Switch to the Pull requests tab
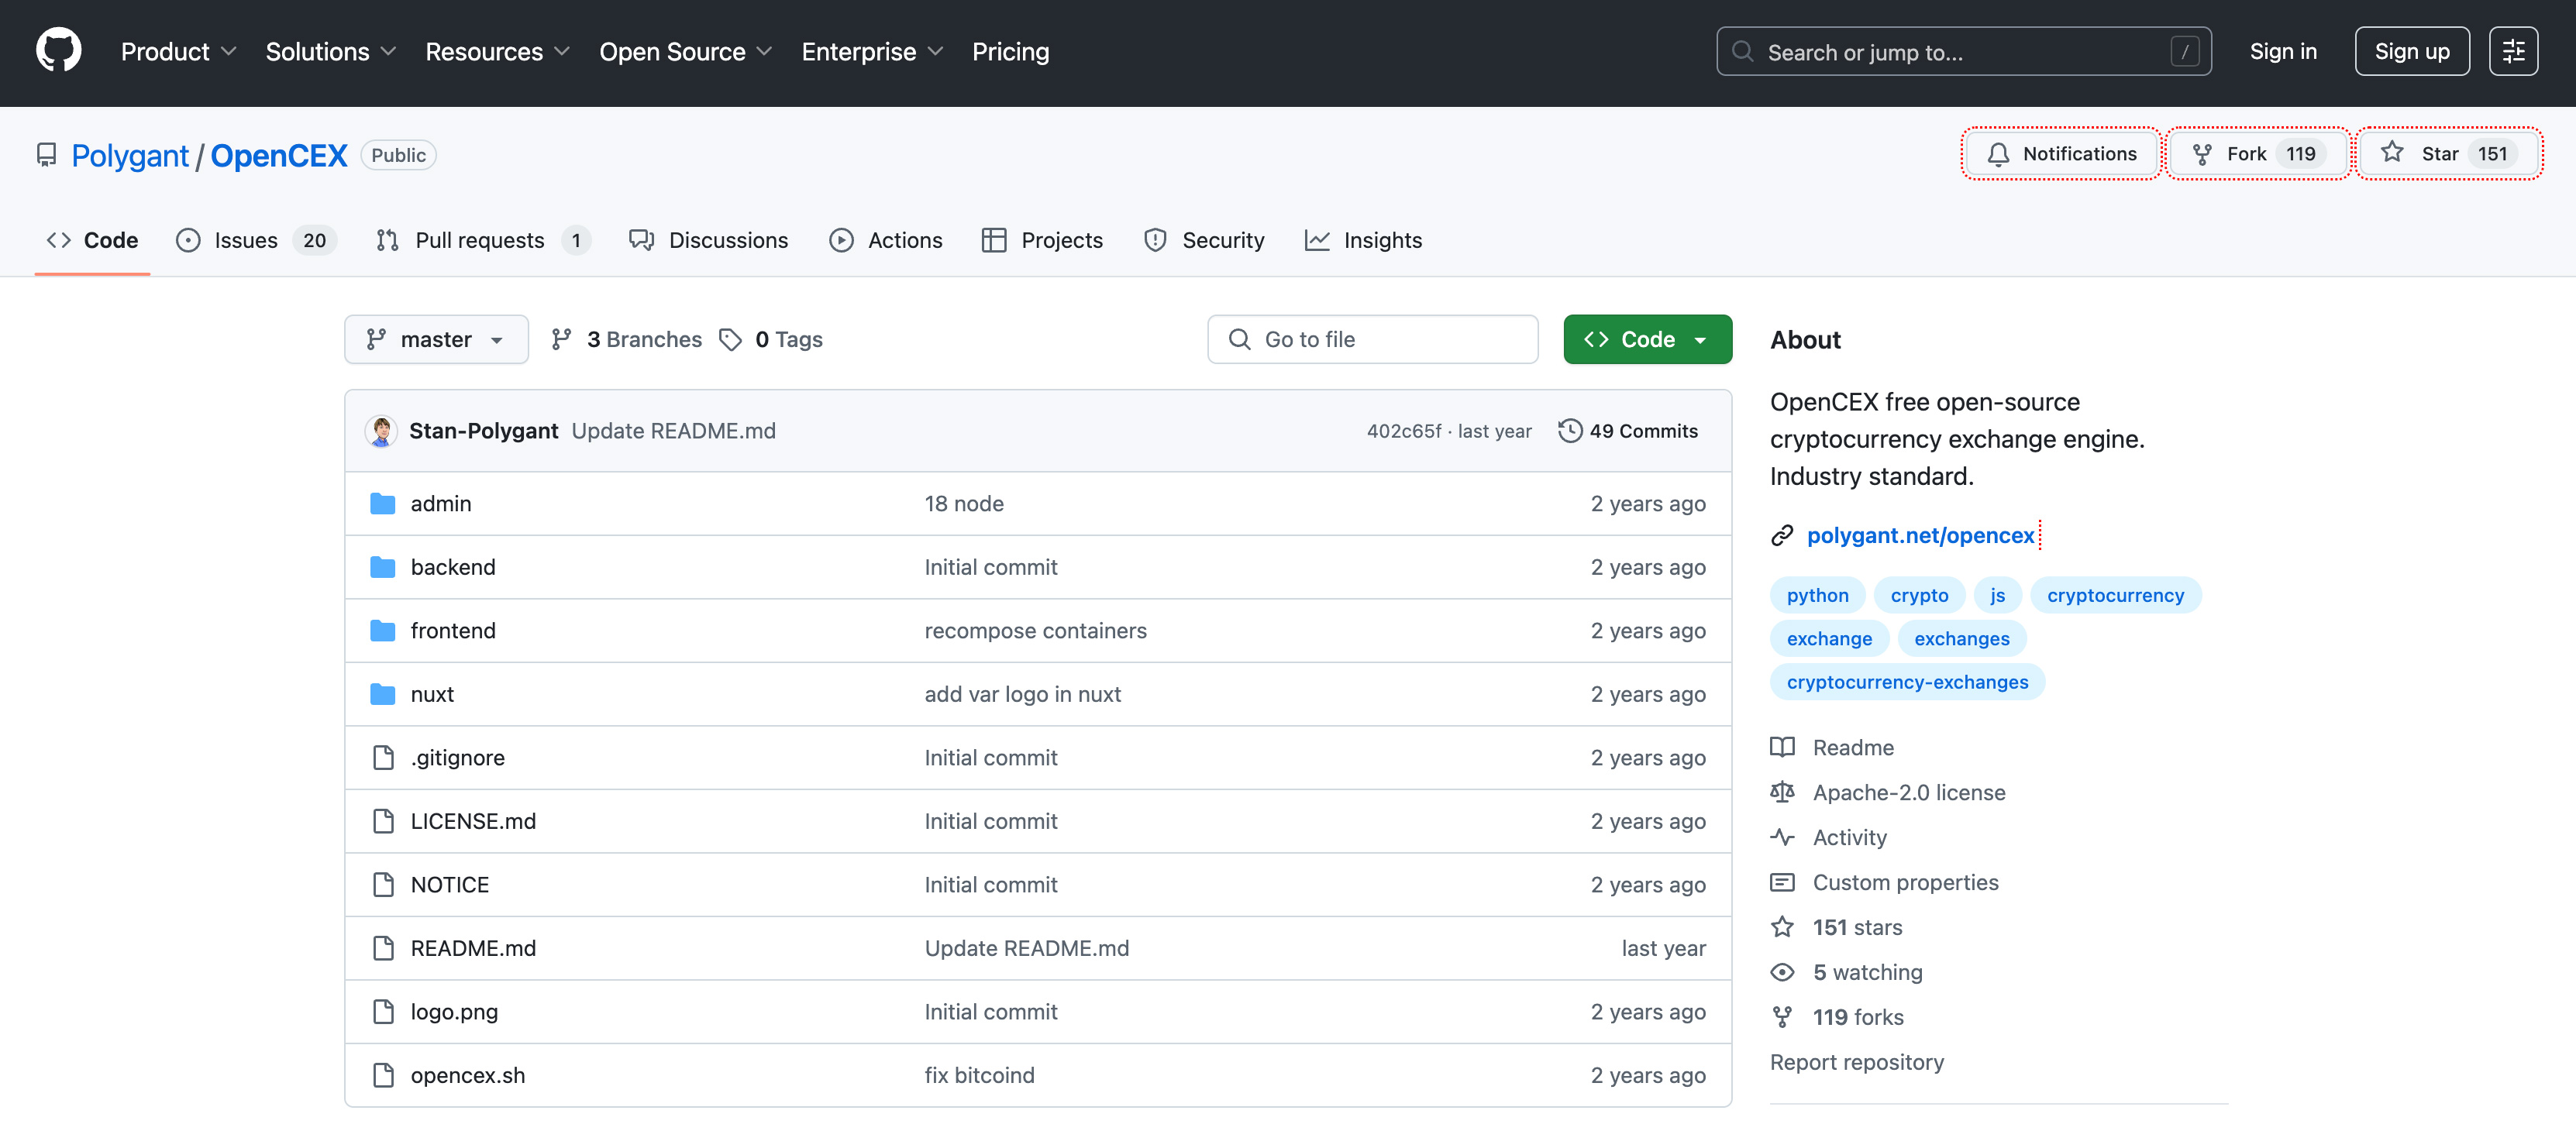This screenshot has height=1131, width=2576. pyautogui.click(x=480, y=240)
